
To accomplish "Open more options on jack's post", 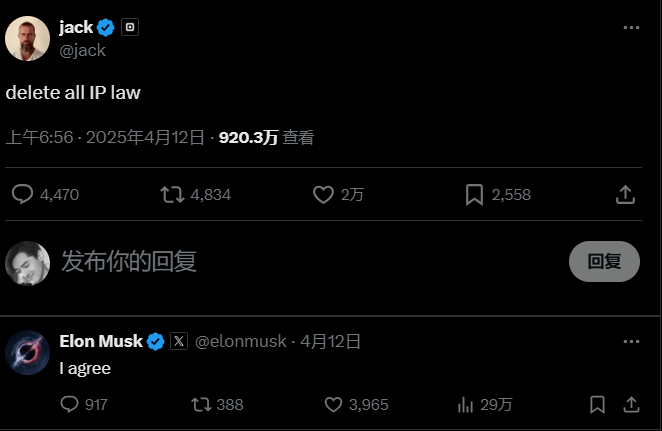I will pyautogui.click(x=631, y=28).
